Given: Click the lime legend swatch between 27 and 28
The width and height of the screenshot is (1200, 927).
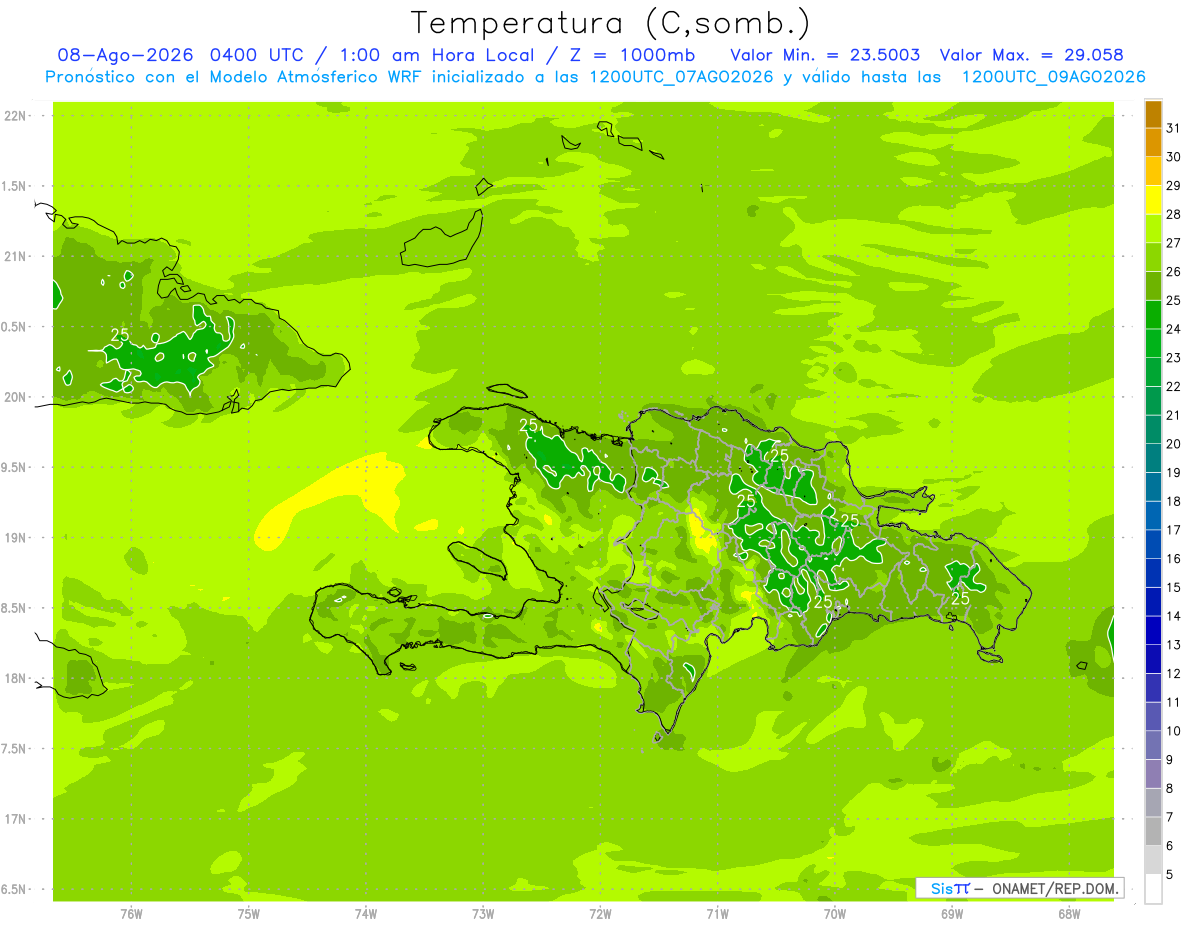Looking at the screenshot, I should [1153, 228].
